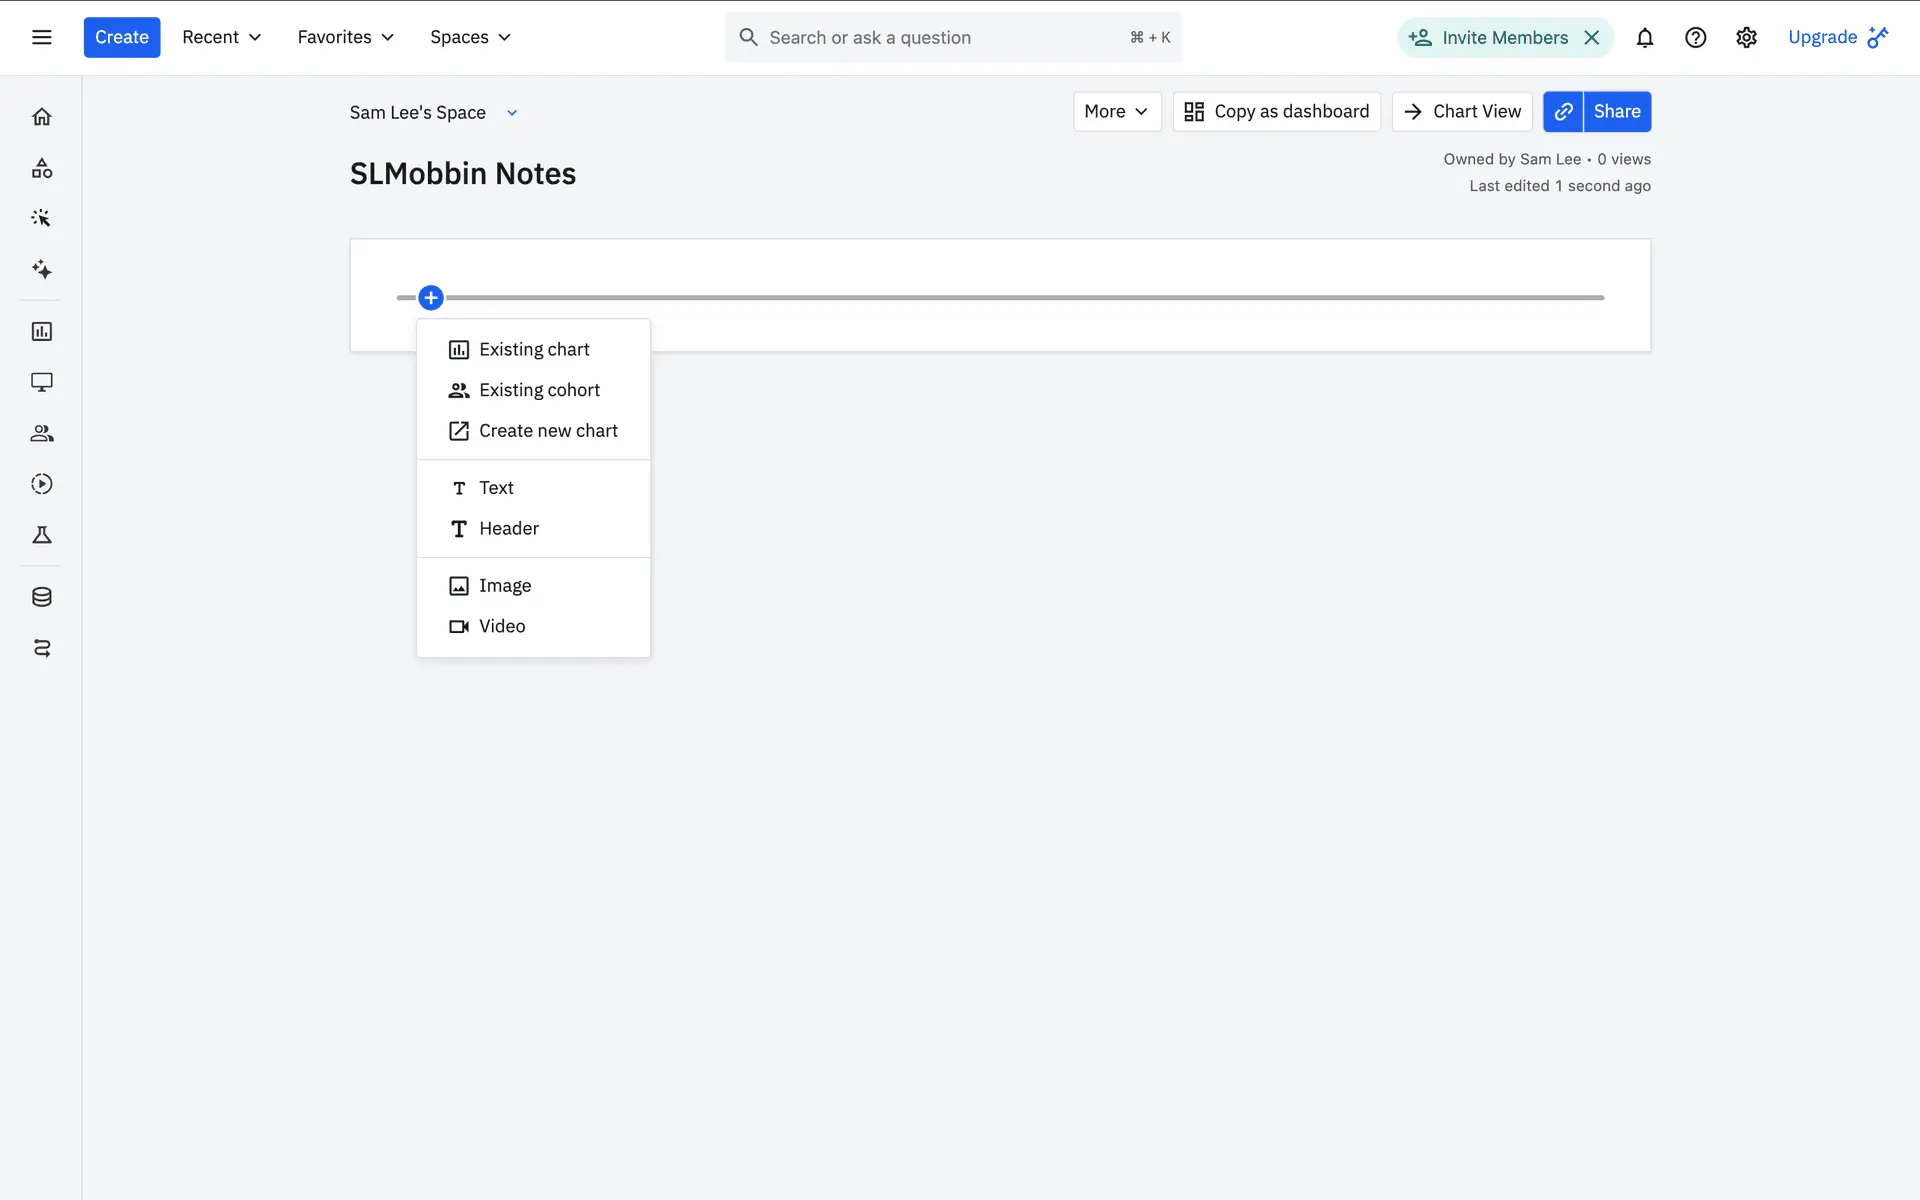
Task: Choose Header from insert menu
Action: [x=508, y=528]
